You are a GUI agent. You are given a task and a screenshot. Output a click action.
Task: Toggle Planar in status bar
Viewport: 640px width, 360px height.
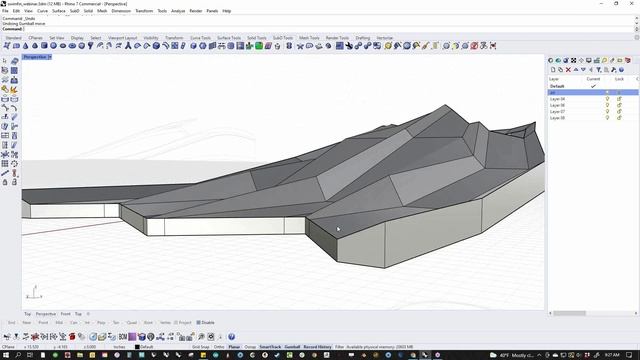(x=234, y=347)
